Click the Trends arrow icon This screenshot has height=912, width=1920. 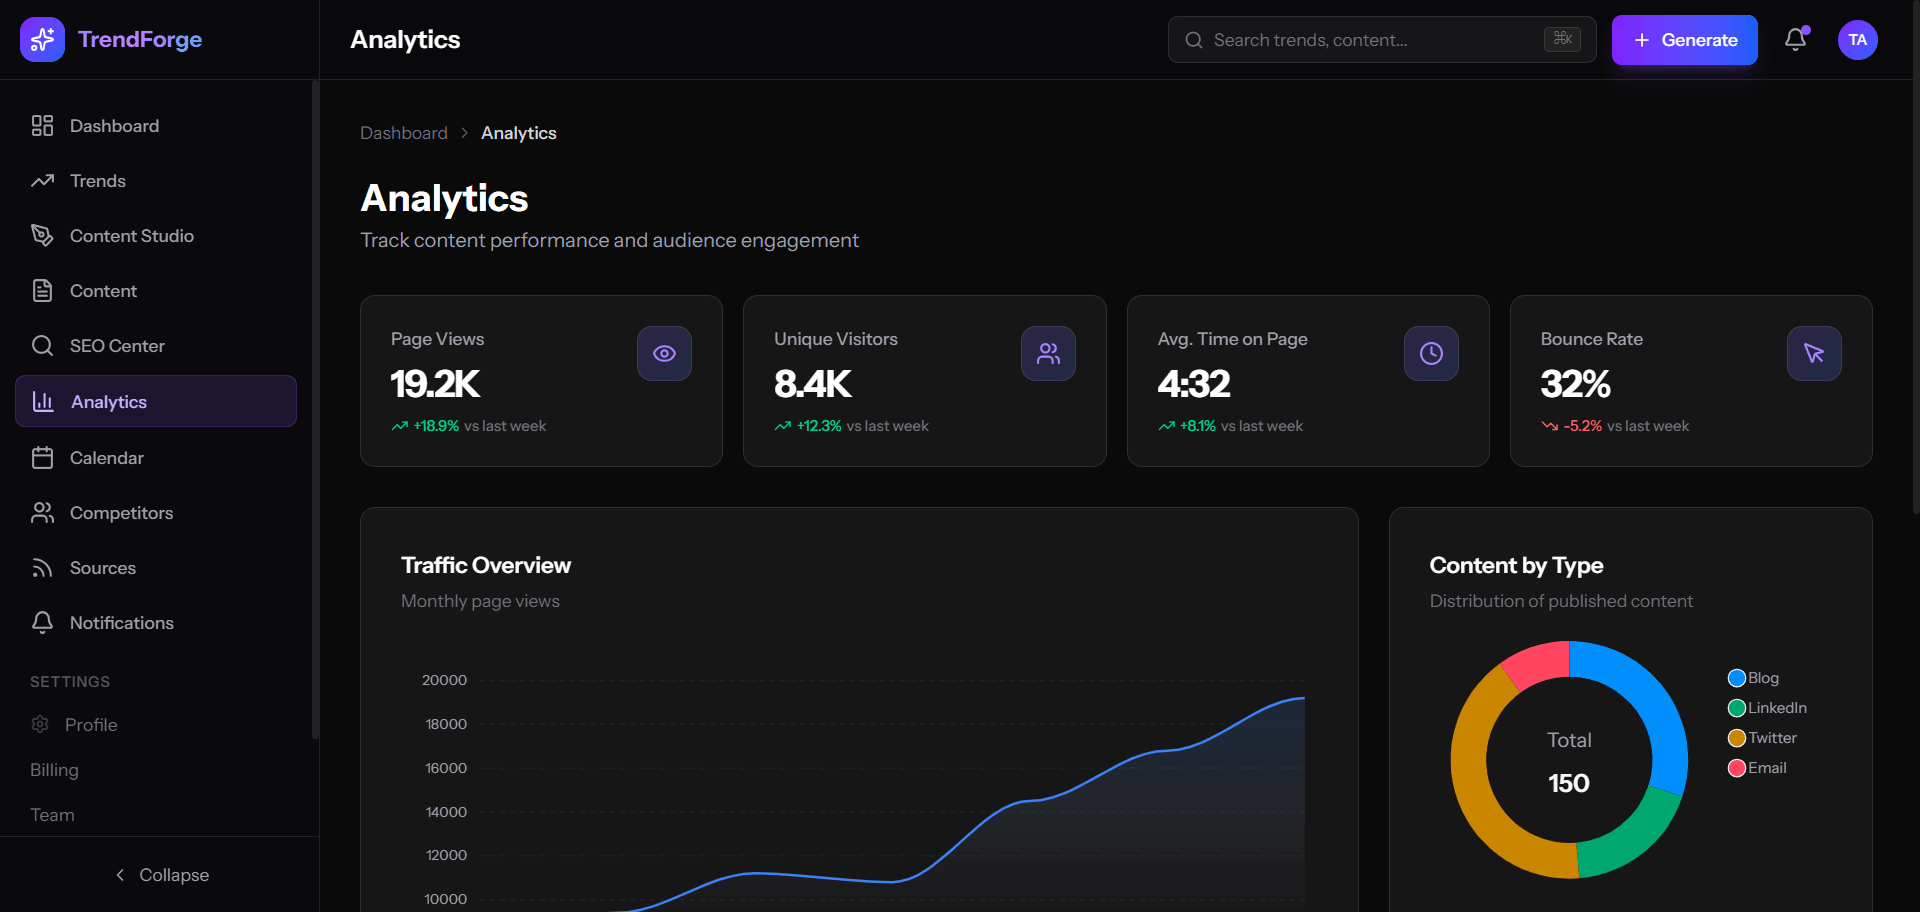[x=42, y=181]
